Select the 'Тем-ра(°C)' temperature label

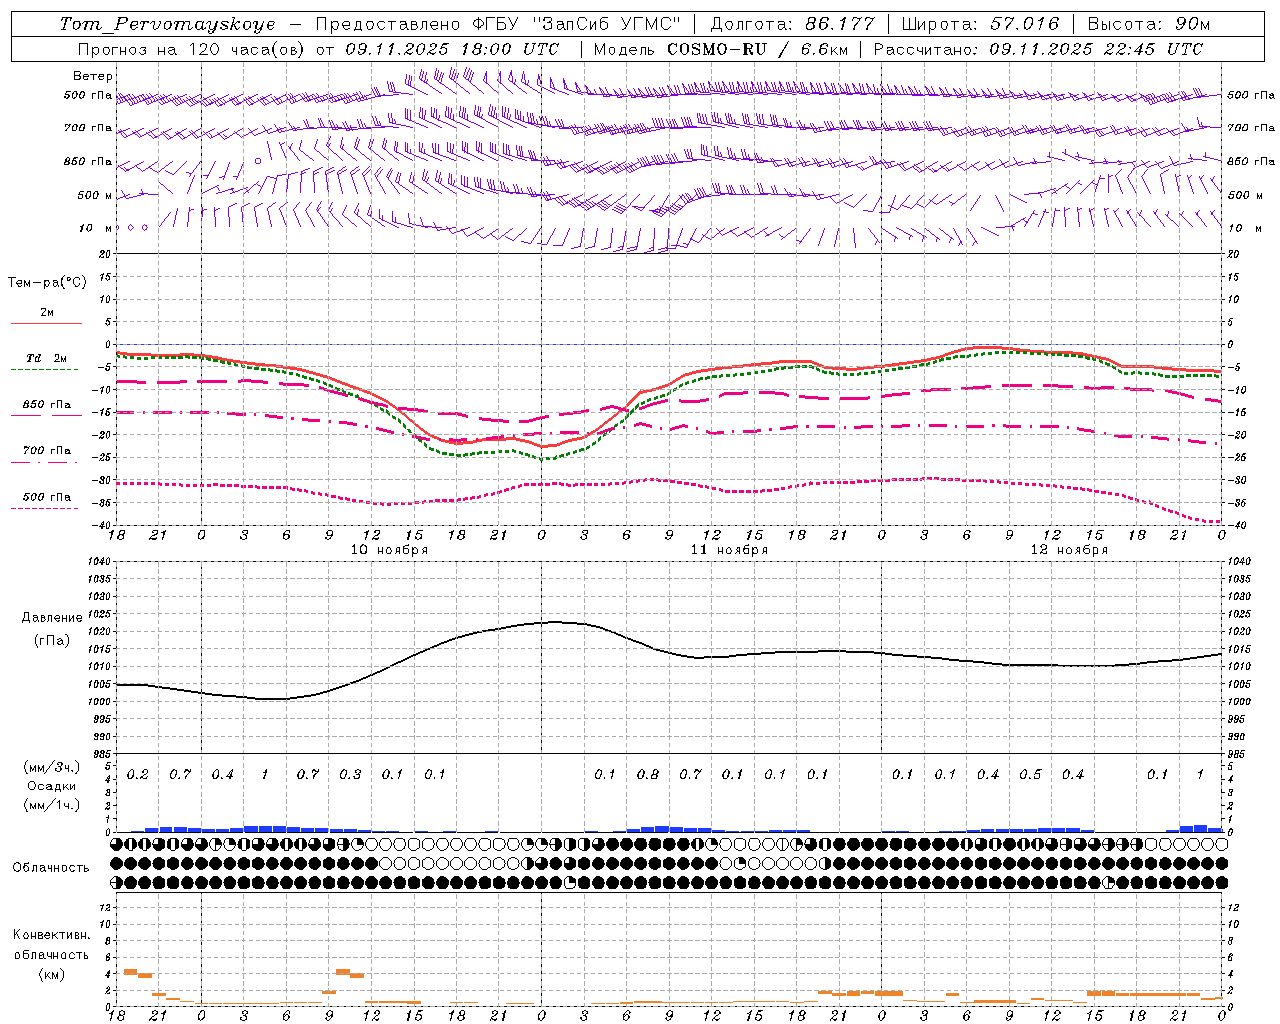[47, 282]
